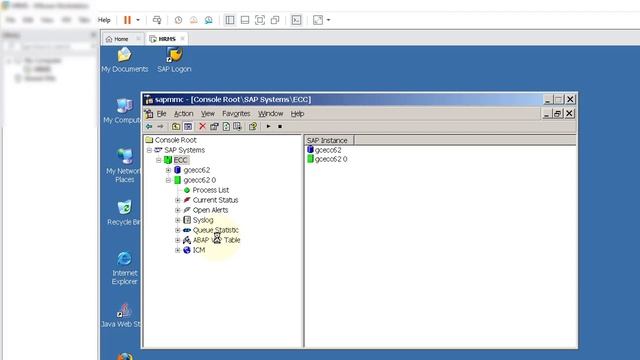Select Console Root in the tree
The width and height of the screenshot is (640, 360).
[x=176, y=140]
